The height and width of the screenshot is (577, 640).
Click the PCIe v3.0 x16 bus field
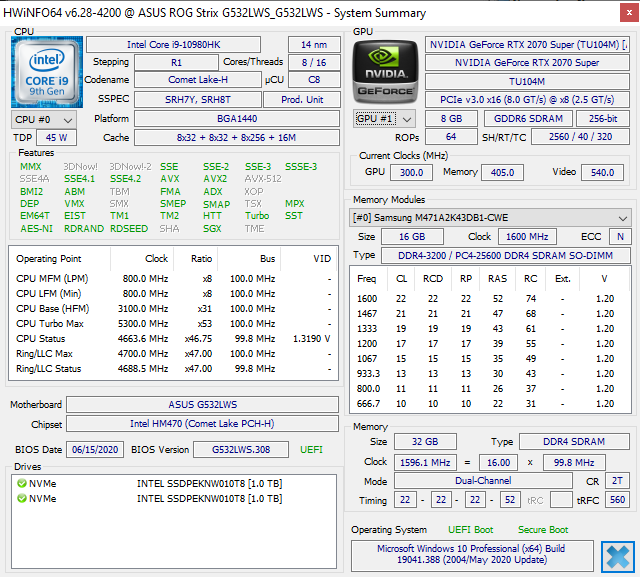527,100
